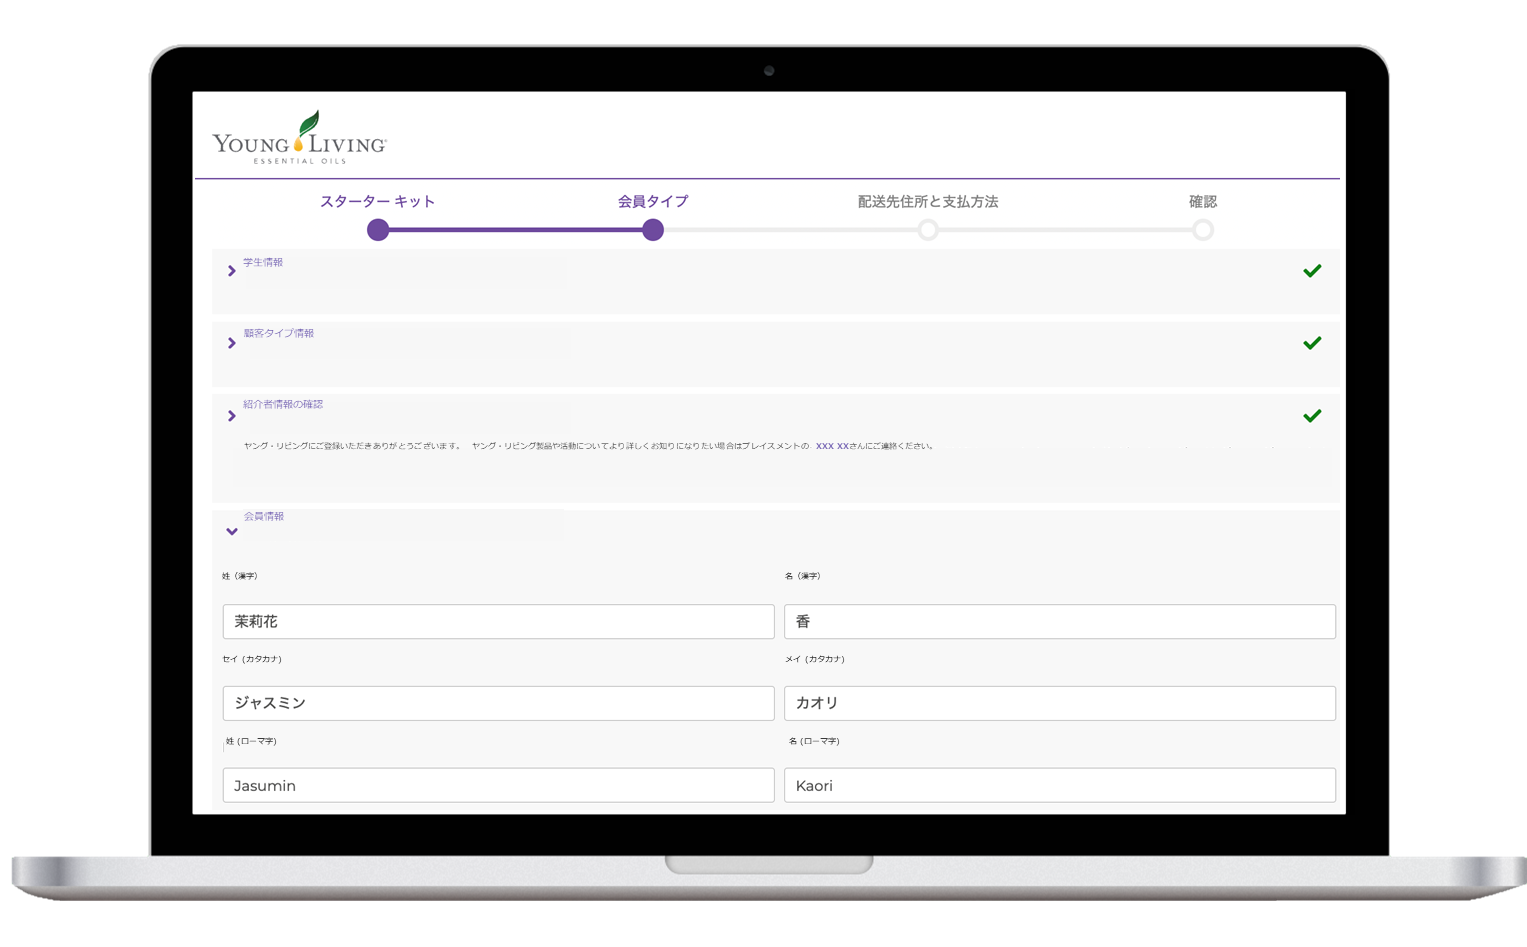1527x947 pixels.
Task: Focus the セイ (カタカナ) field with ジャスミン
Action: [x=498, y=703]
